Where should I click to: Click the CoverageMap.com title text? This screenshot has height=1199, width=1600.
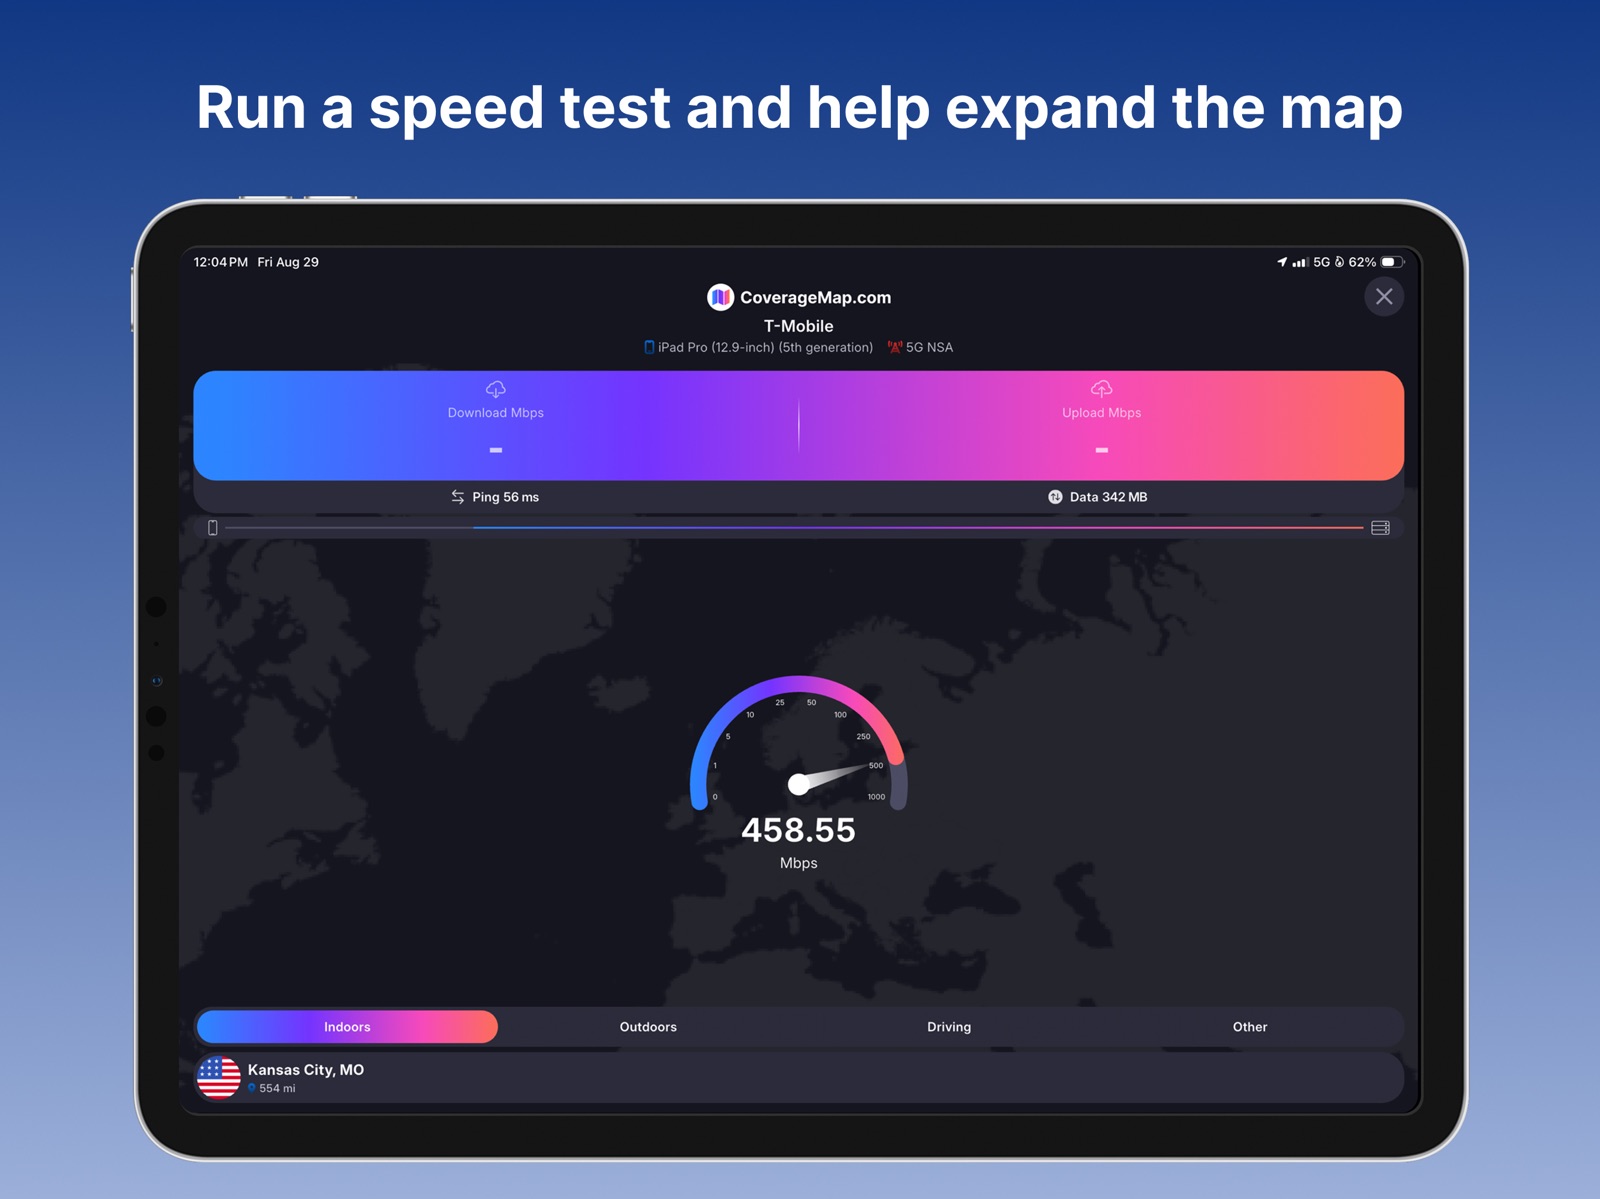pos(816,297)
